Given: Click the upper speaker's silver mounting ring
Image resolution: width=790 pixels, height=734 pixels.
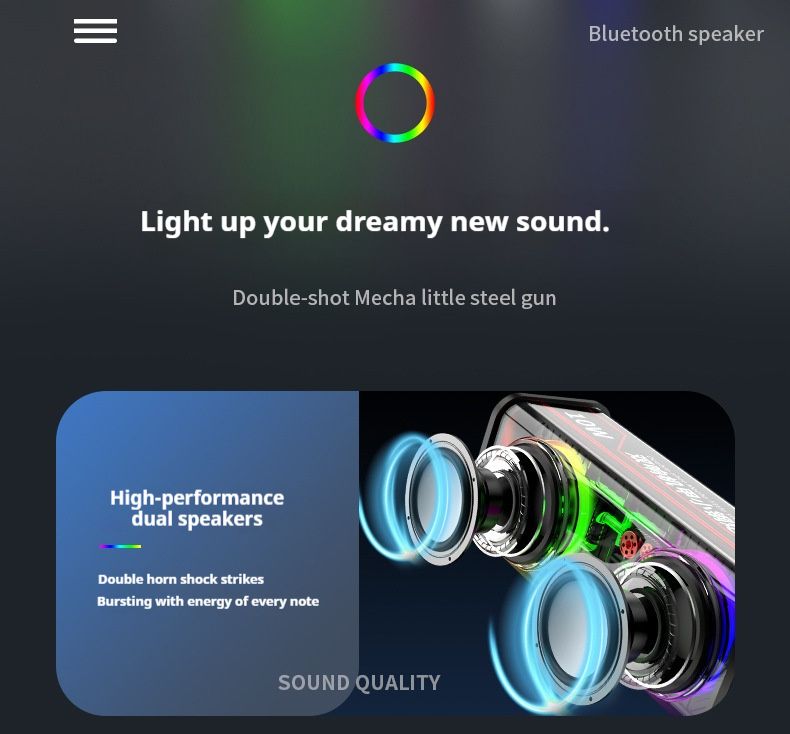Looking at the screenshot, I should pos(442,499).
